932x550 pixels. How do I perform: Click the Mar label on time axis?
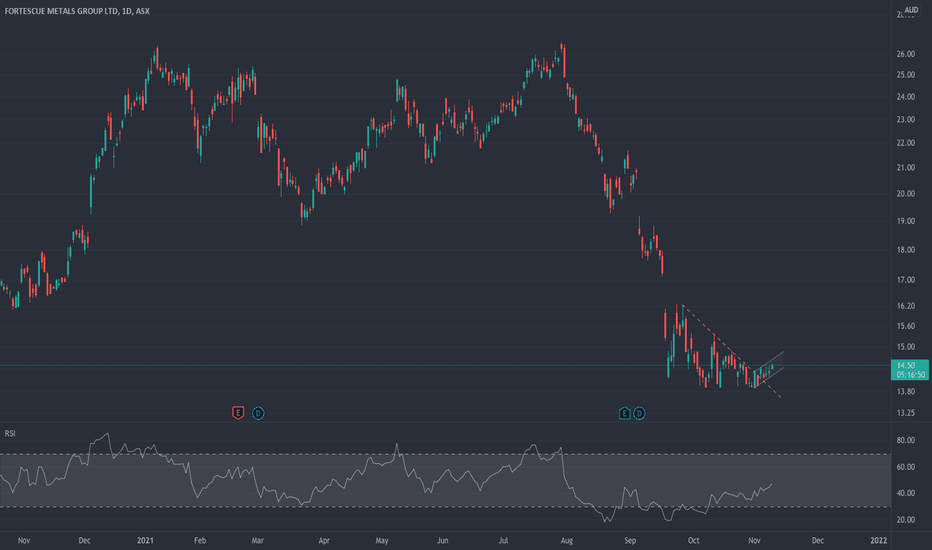pyautogui.click(x=257, y=540)
